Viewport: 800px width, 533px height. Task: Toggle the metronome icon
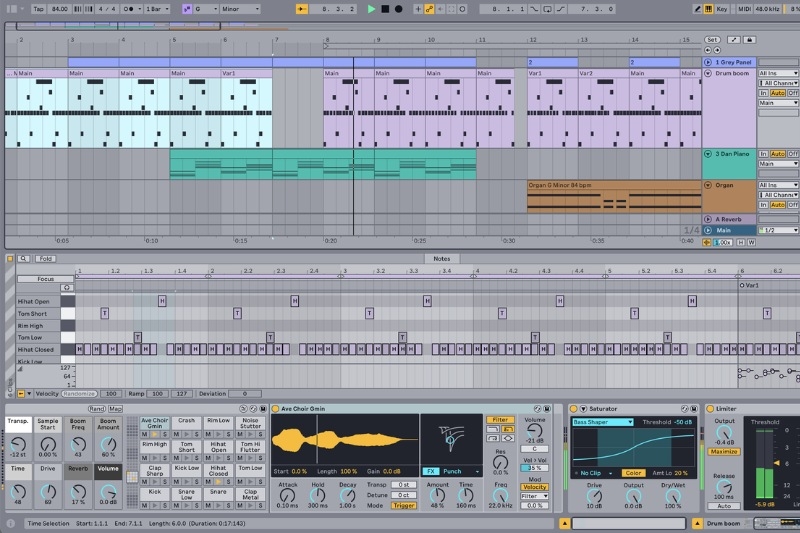click(130, 9)
